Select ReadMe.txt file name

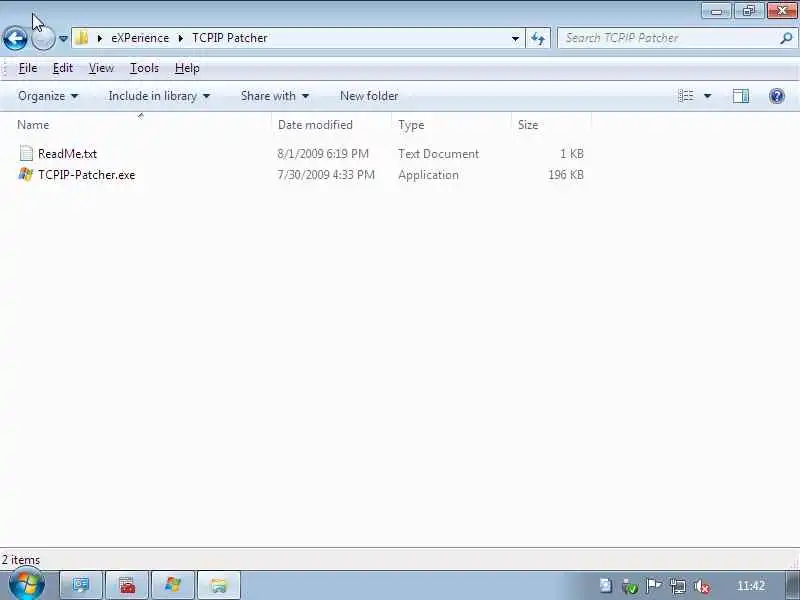coord(67,154)
